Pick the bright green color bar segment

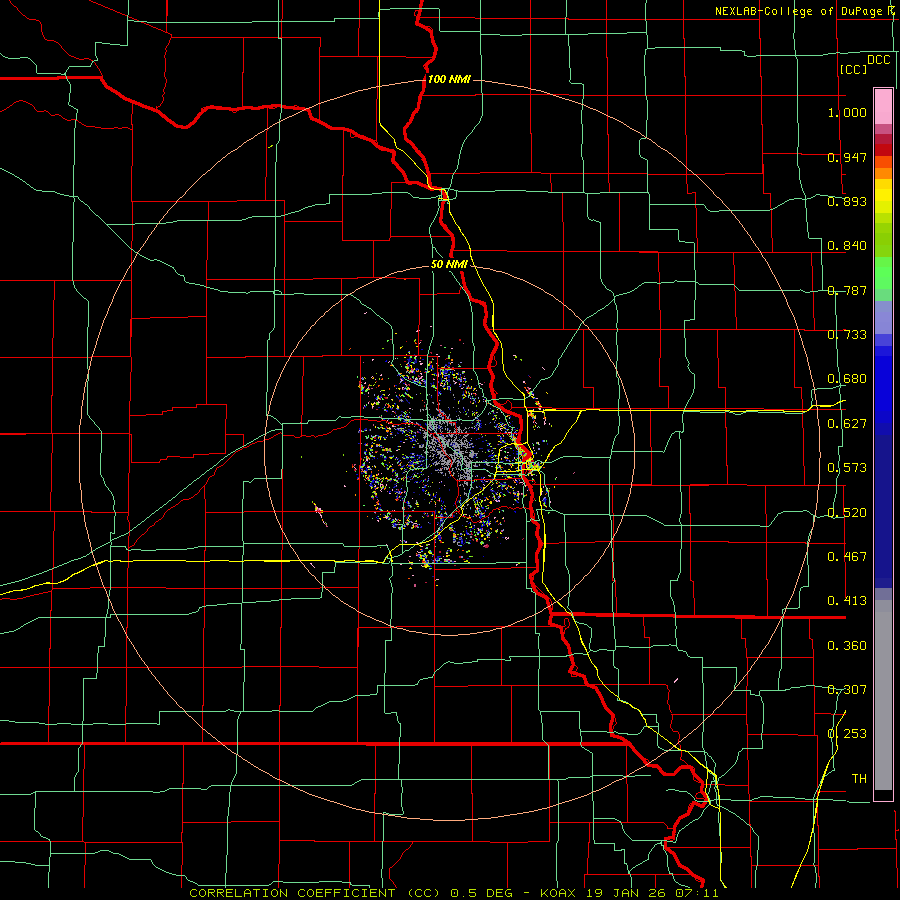click(883, 273)
